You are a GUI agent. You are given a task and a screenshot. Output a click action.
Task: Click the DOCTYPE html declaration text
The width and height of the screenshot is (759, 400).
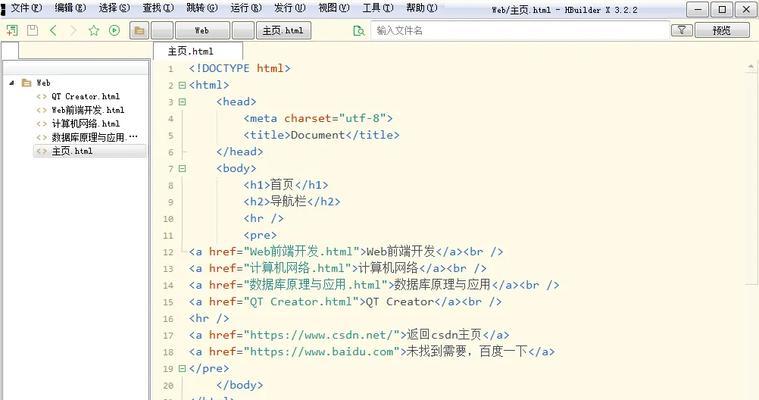coord(240,68)
